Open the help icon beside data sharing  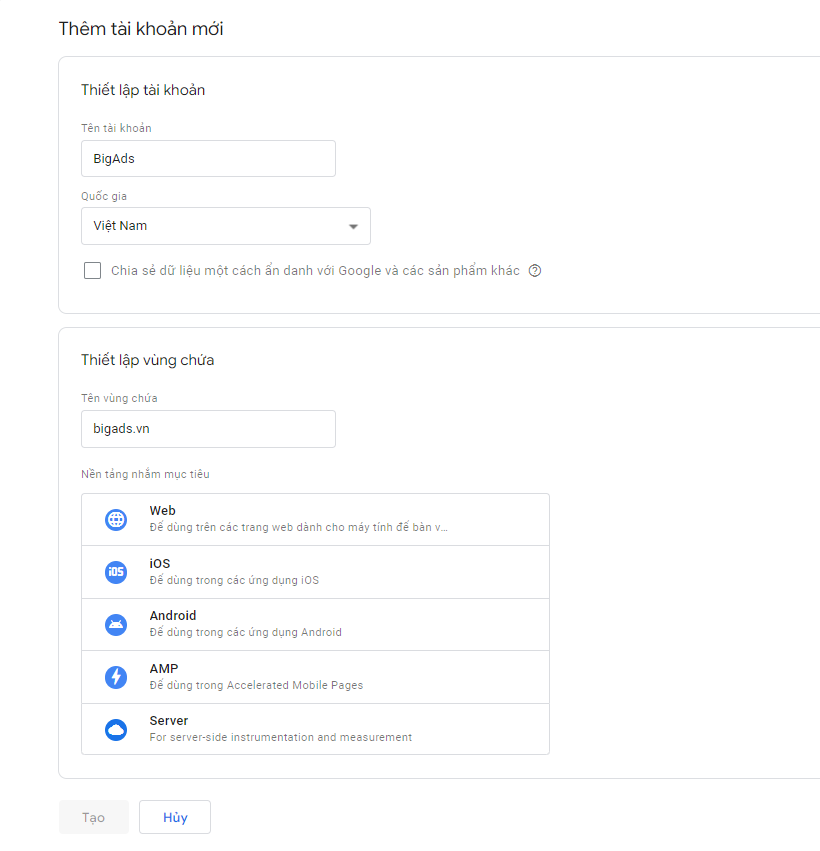535,271
